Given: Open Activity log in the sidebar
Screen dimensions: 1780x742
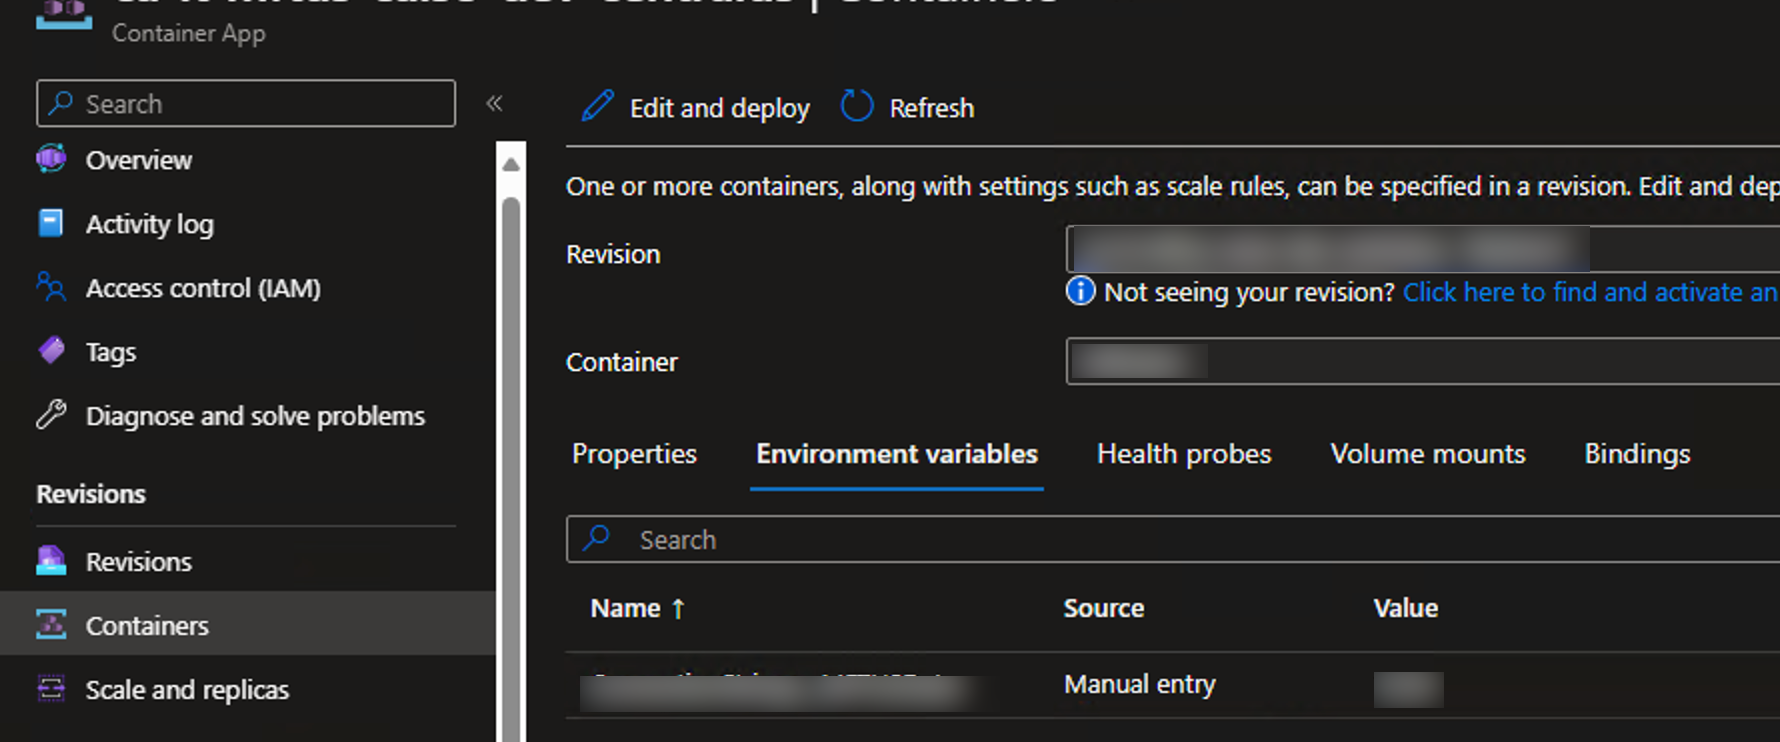Looking at the screenshot, I should (149, 224).
